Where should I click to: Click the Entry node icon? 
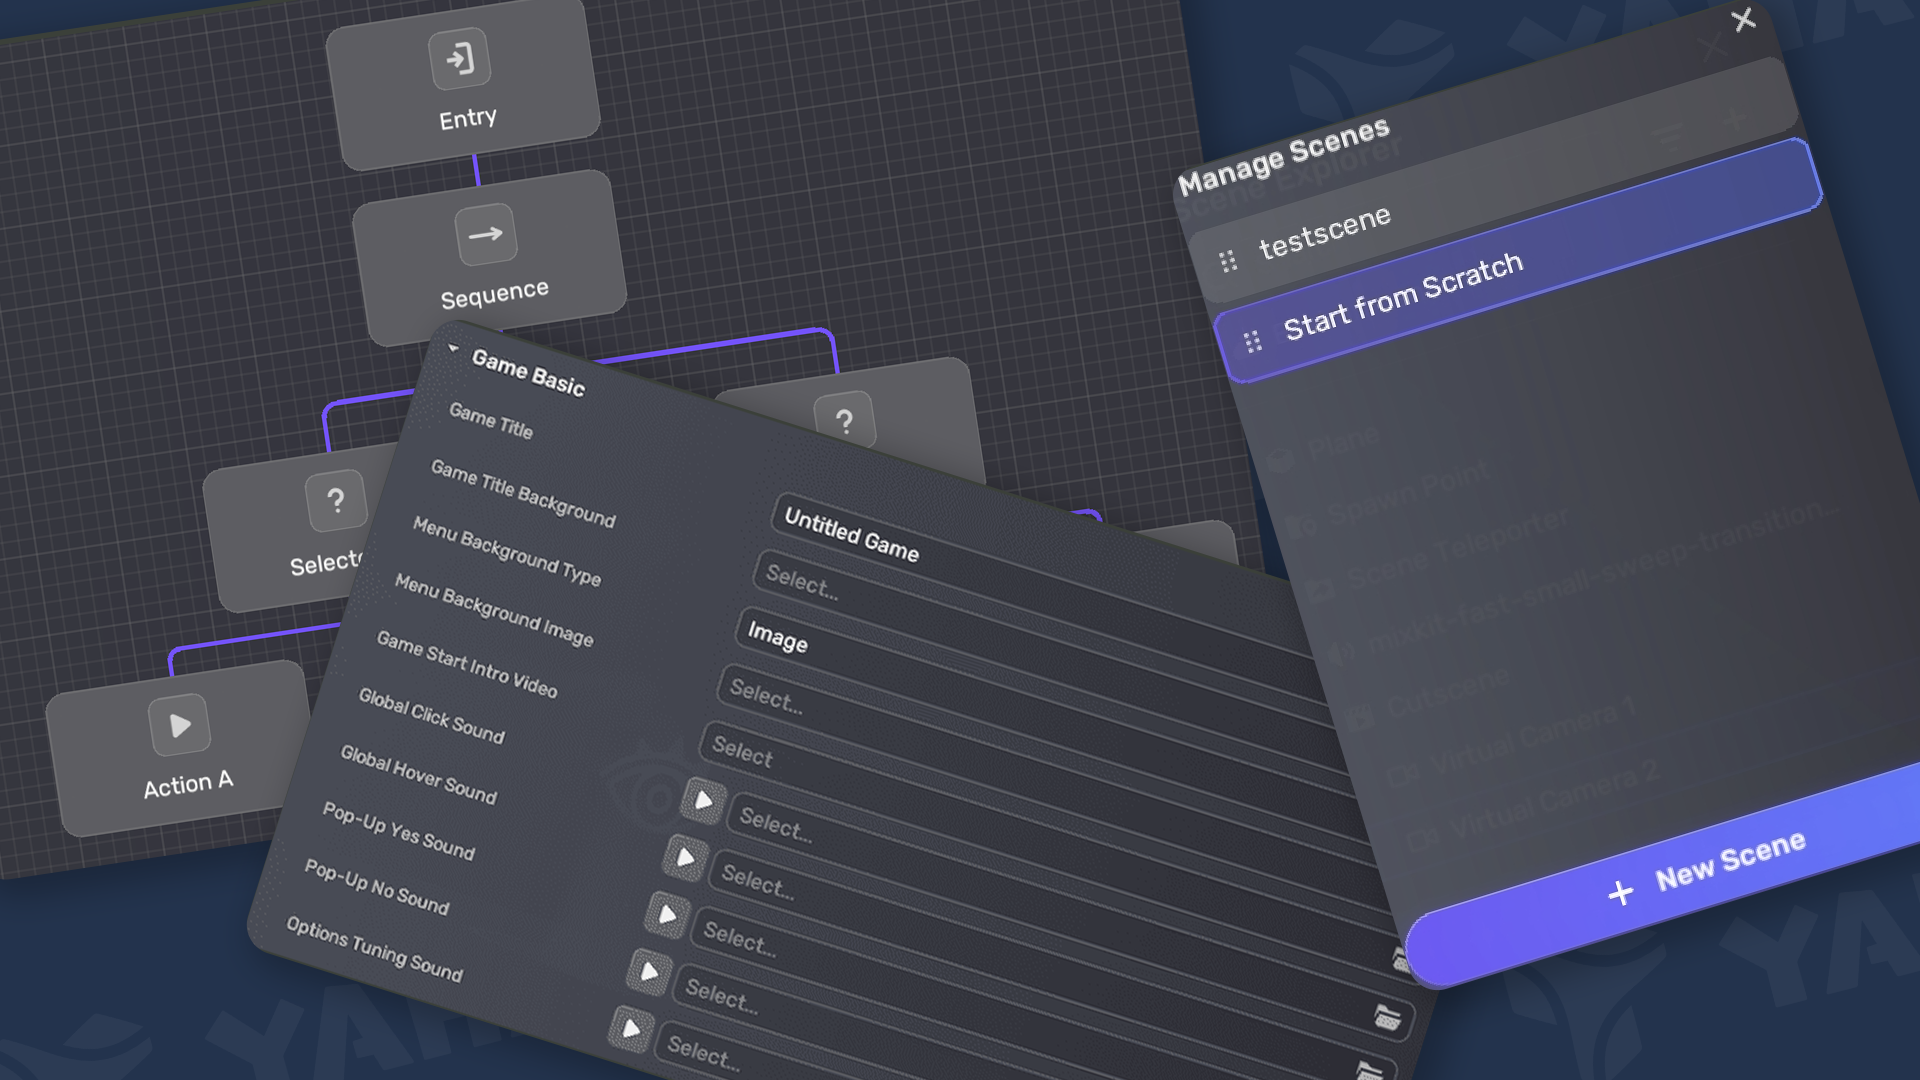pos(460,59)
